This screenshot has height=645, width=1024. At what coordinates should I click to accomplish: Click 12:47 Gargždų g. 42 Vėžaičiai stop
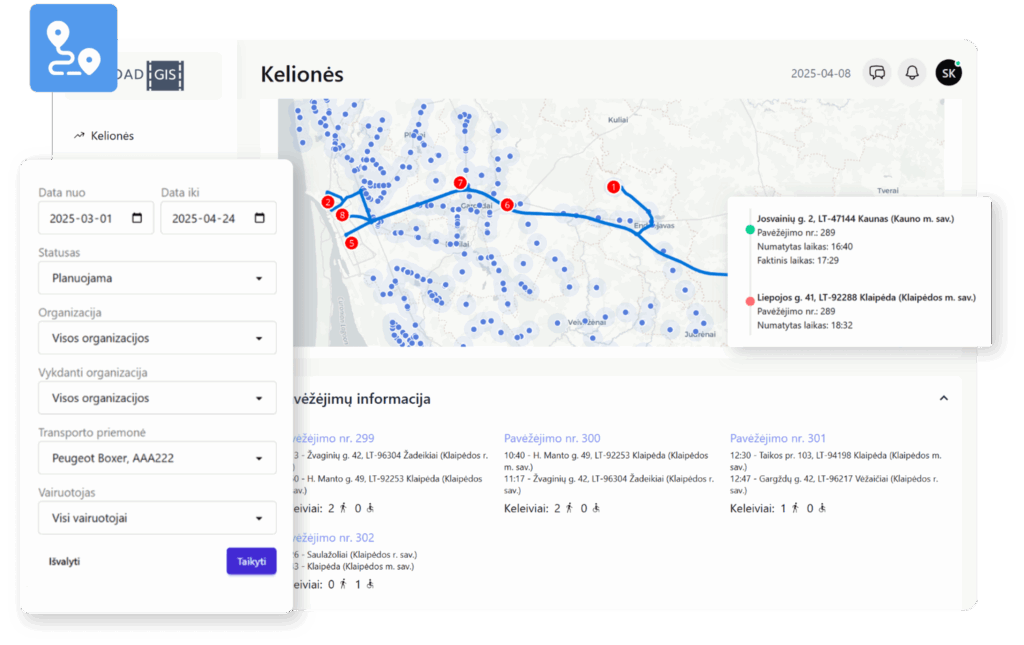click(x=834, y=484)
